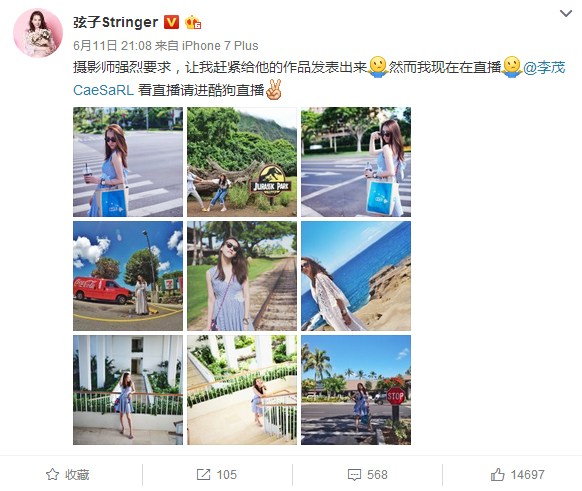Open 弦子Stringer's profile avatar

pos(38,33)
